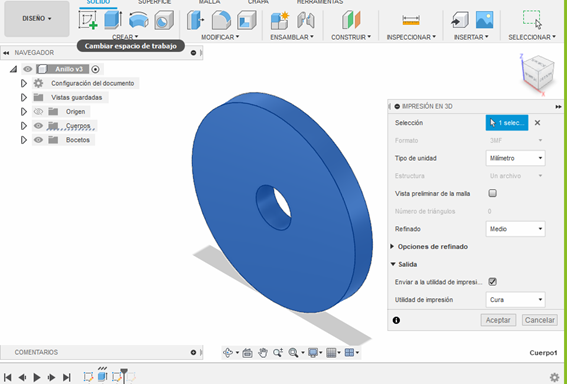
Task: Click the Orbit navigation tool
Action: (x=228, y=353)
